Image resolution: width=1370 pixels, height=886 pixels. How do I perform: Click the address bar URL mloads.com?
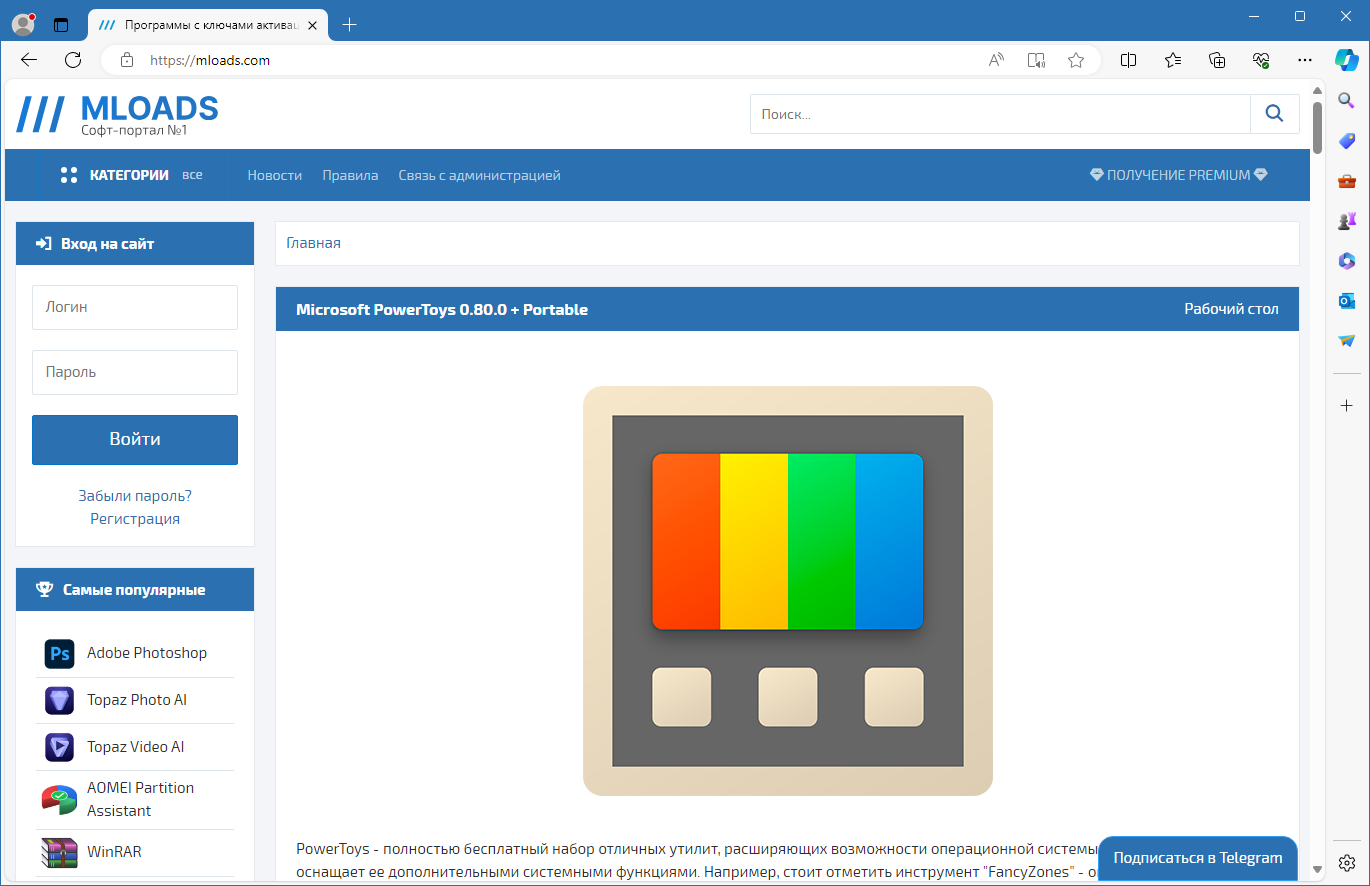210,60
